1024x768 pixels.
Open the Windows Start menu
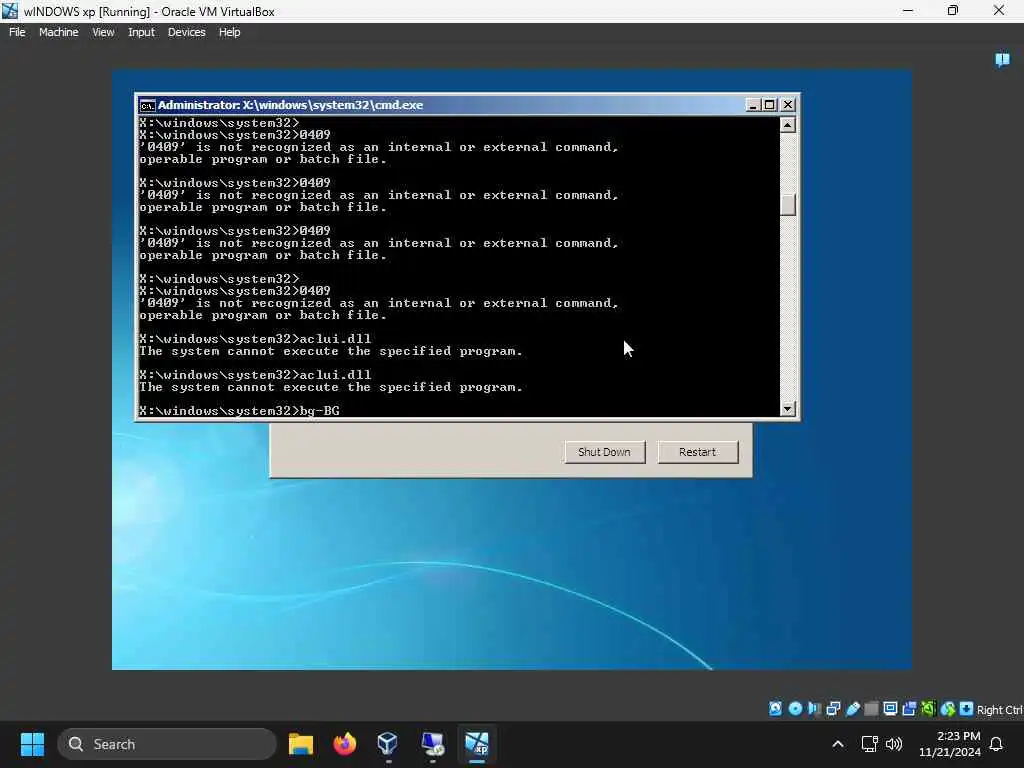pyautogui.click(x=32, y=744)
